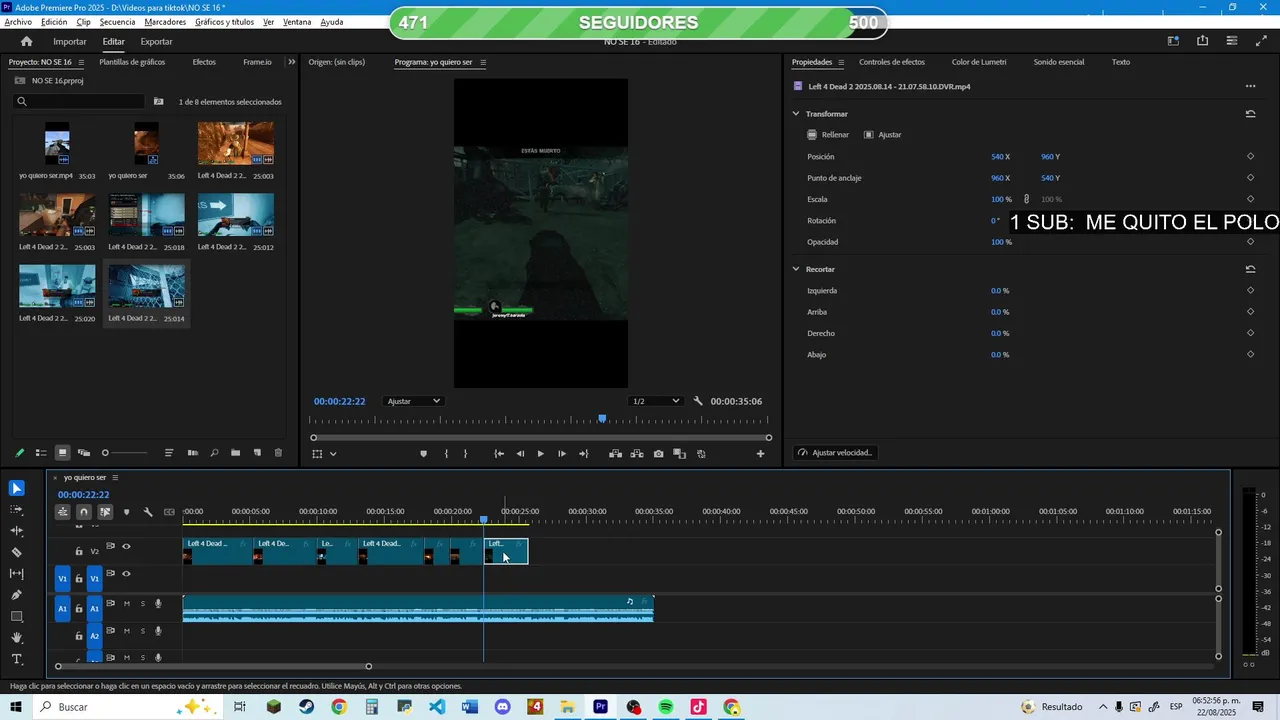Step forward one frame
Image resolution: width=1280 pixels, height=720 pixels.
pyautogui.click(x=562, y=454)
